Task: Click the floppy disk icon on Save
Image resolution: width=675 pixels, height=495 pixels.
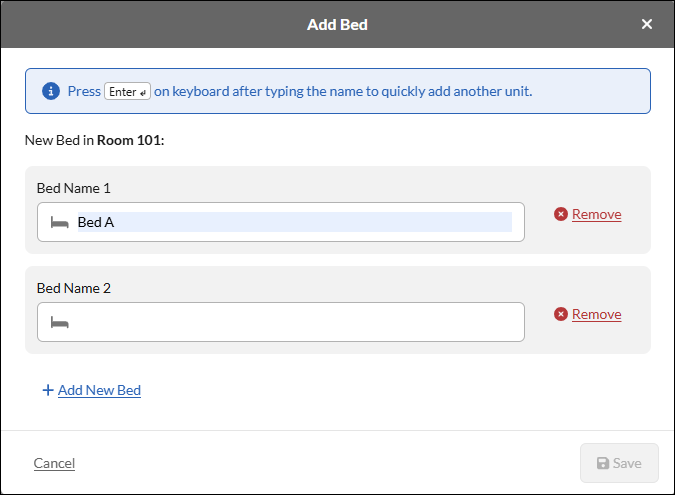Action: tap(603, 463)
